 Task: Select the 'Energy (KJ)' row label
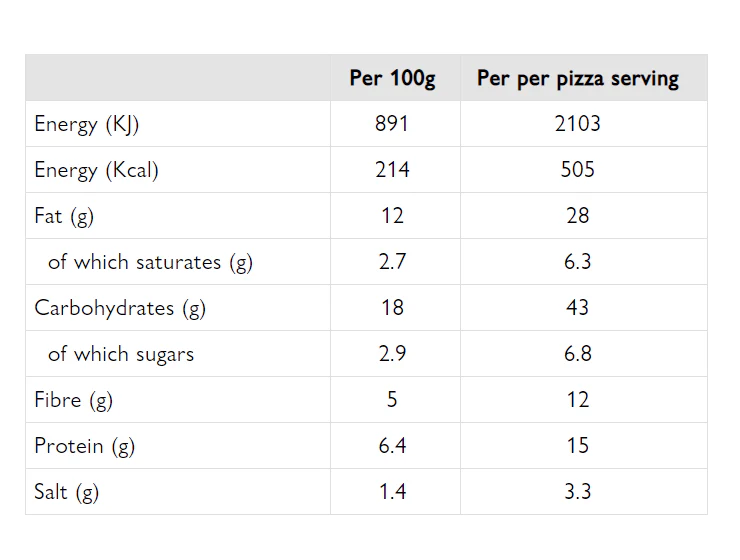pos(87,125)
